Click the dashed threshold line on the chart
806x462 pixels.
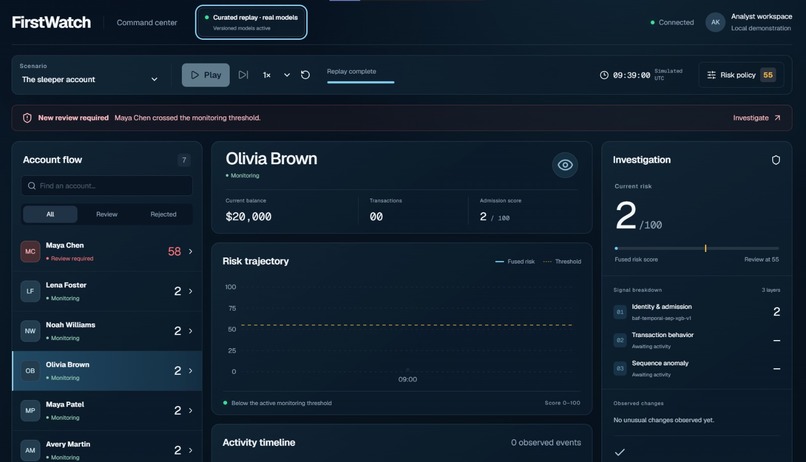click(x=407, y=325)
